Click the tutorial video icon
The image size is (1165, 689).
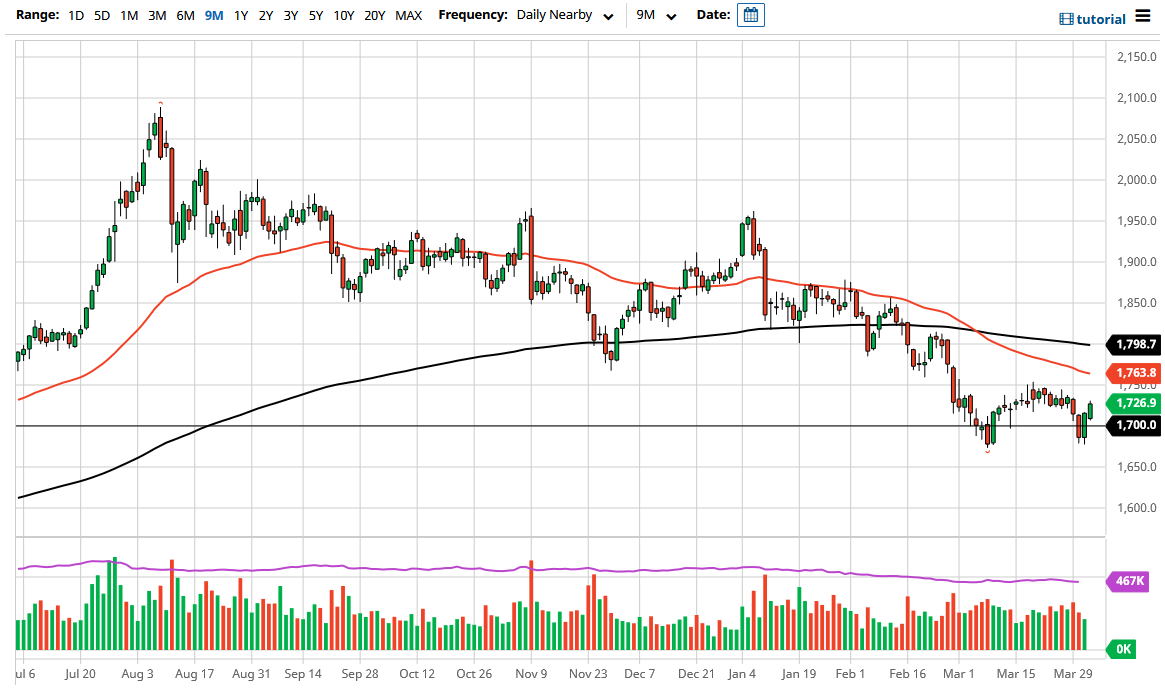(x=1066, y=19)
